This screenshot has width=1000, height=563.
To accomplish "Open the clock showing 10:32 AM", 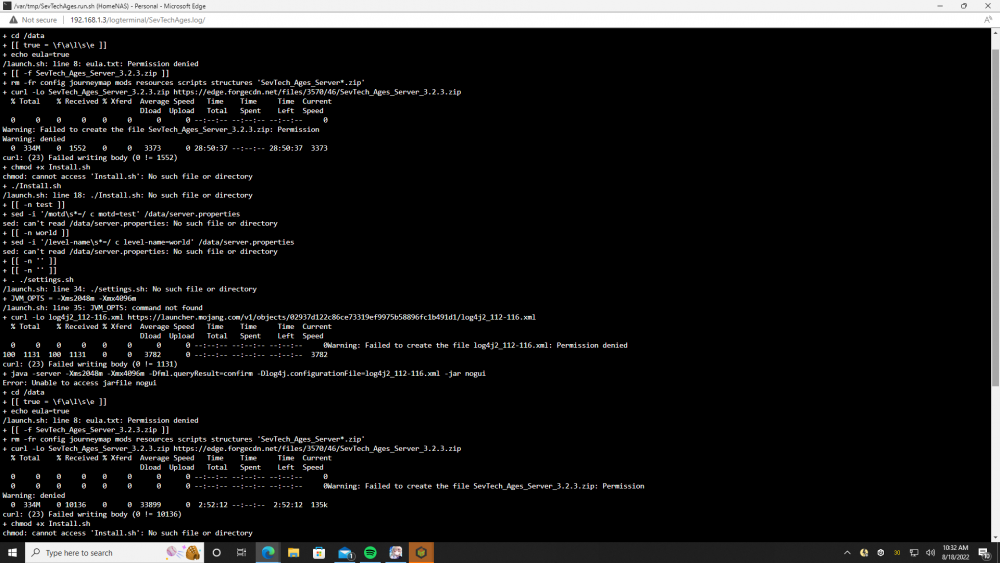I will coord(955,552).
